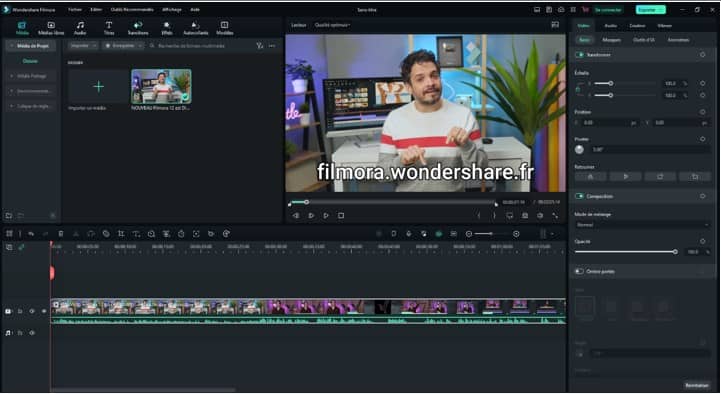Open the Autocollants stickers library
Screen dimensions: 721x394
(x=195, y=28)
